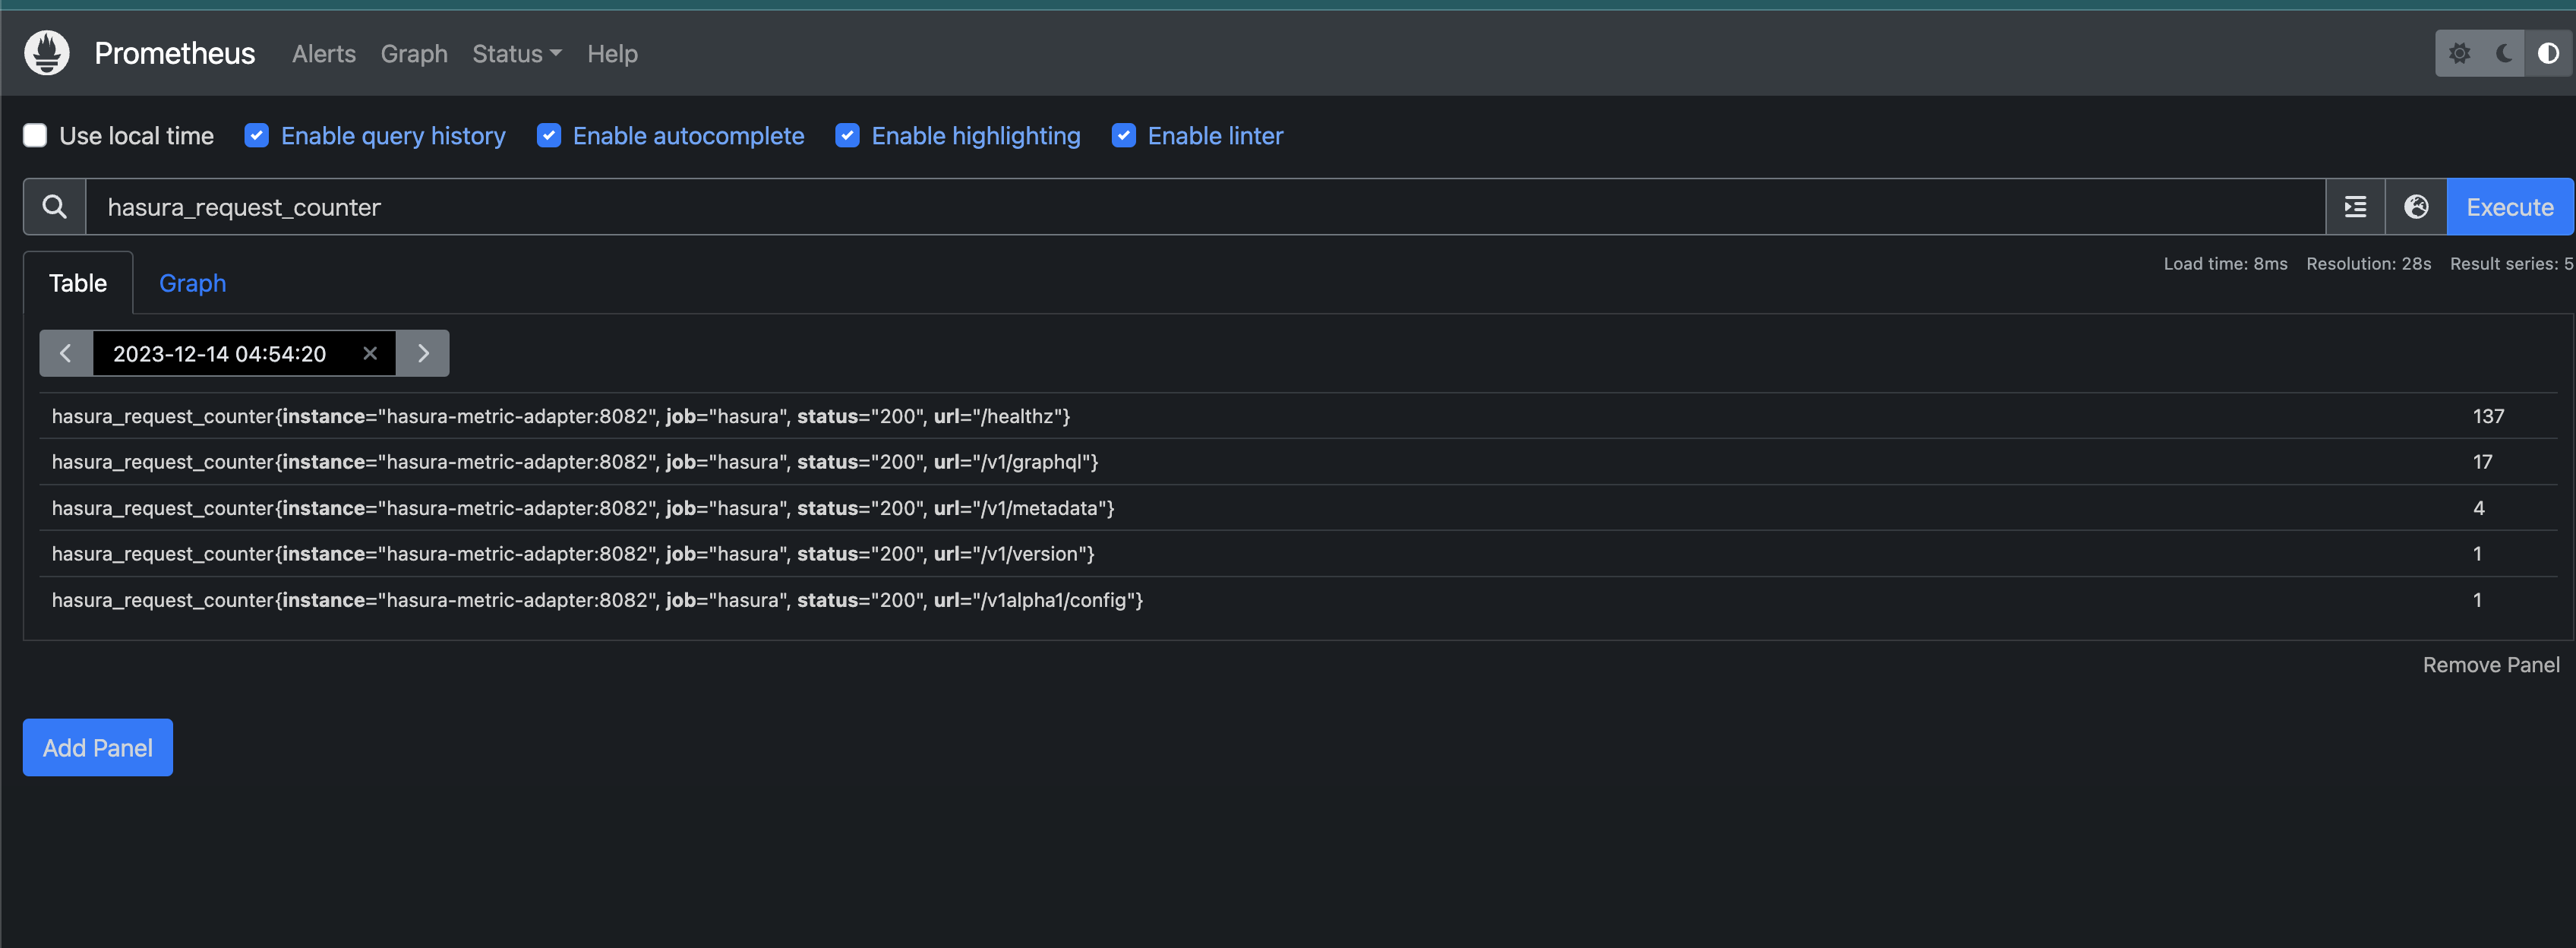Screen dimensions: 2576x948
Task: Clear evaluation time with X icon
Action: [x=370, y=353]
